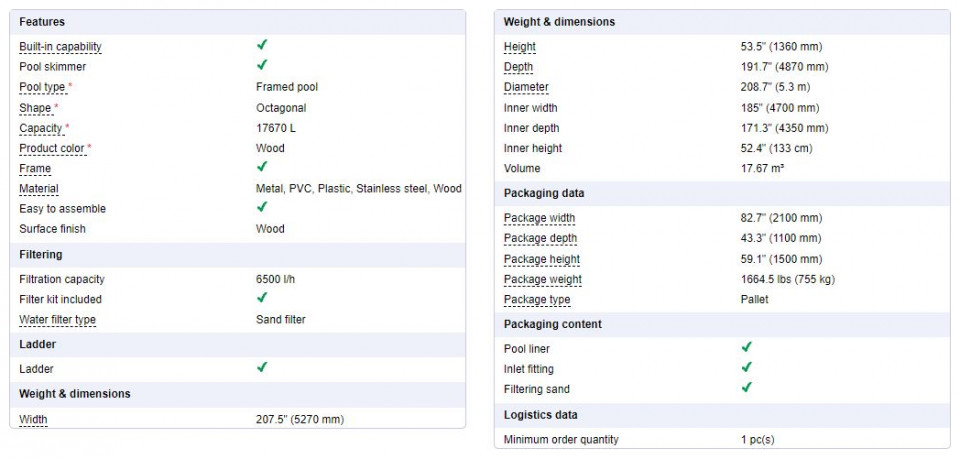Image resolution: width=960 pixels, height=459 pixels.
Task: Click the Filter kit included checkmark
Action: pyautogui.click(x=262, y=297)
